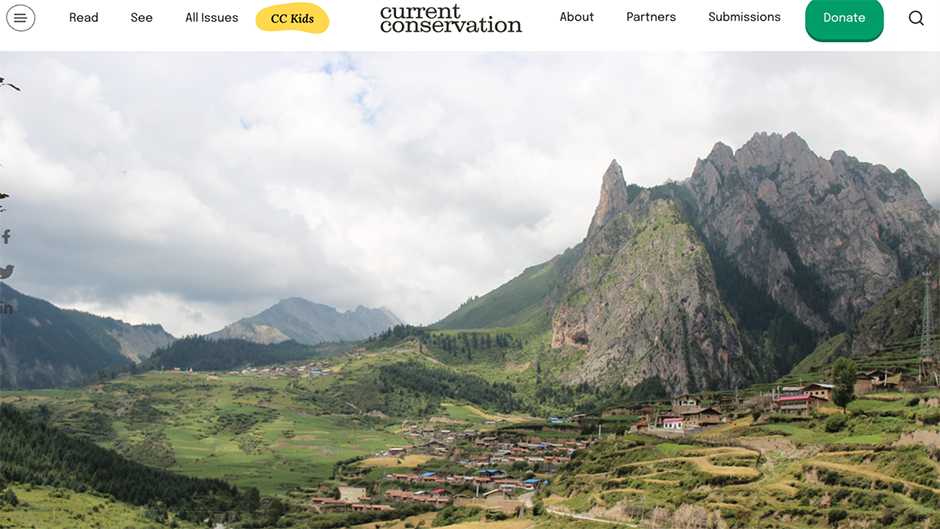This screenshot has height=529, width=940.
Task: Share the article via Facebook icon
Action: tap(6, 236)
